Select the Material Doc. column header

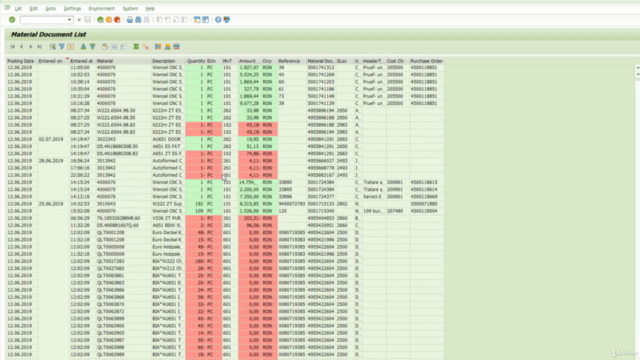[x=320, y=61]
